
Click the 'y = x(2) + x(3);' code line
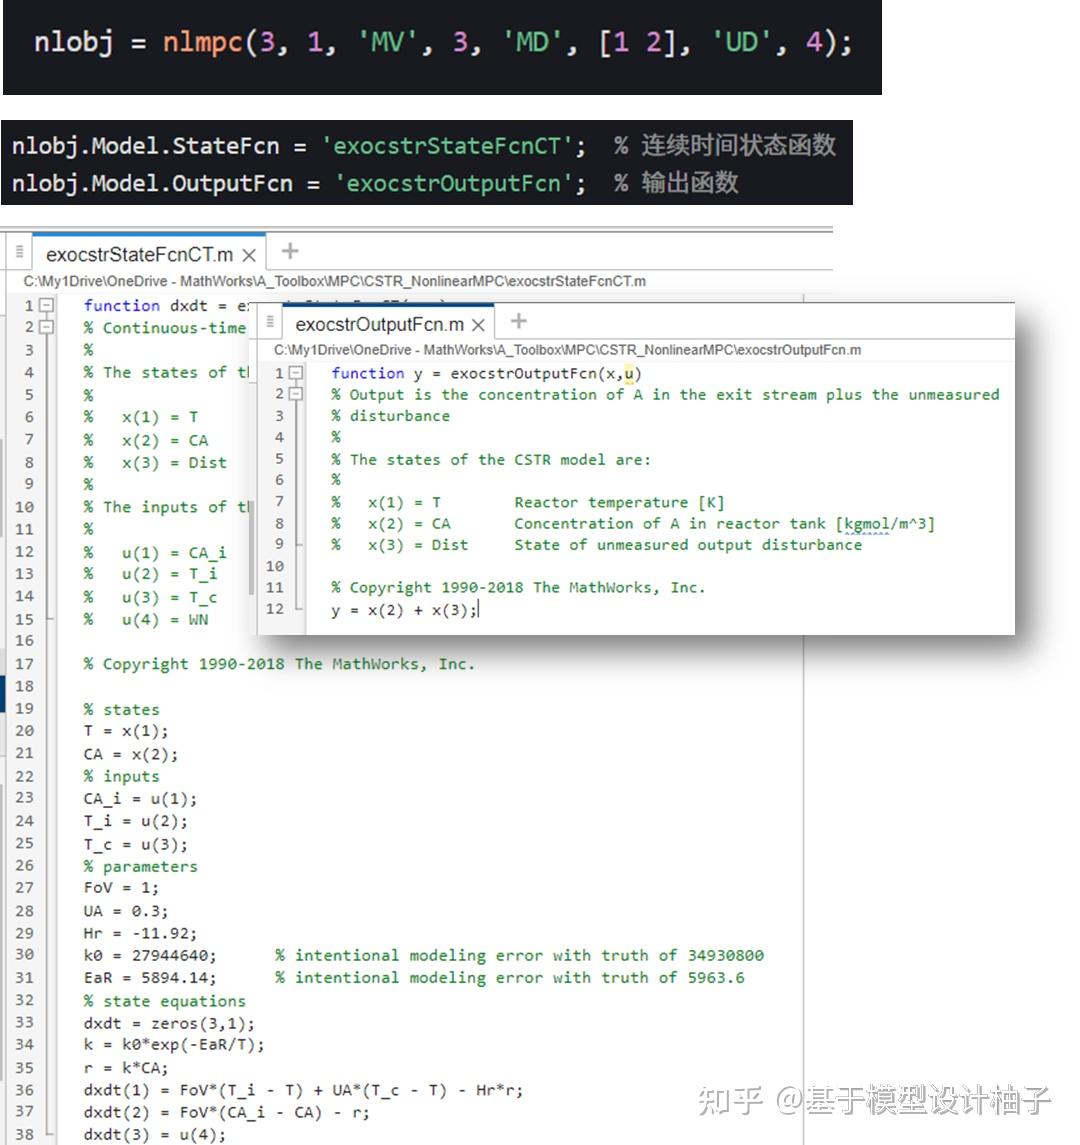[x=404, y=610]
